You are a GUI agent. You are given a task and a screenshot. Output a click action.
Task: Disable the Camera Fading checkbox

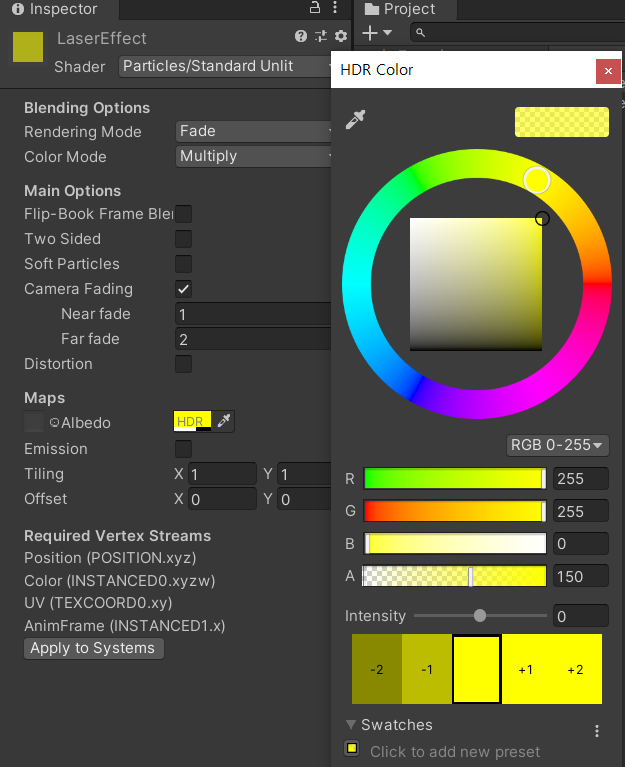click(184, 289)
